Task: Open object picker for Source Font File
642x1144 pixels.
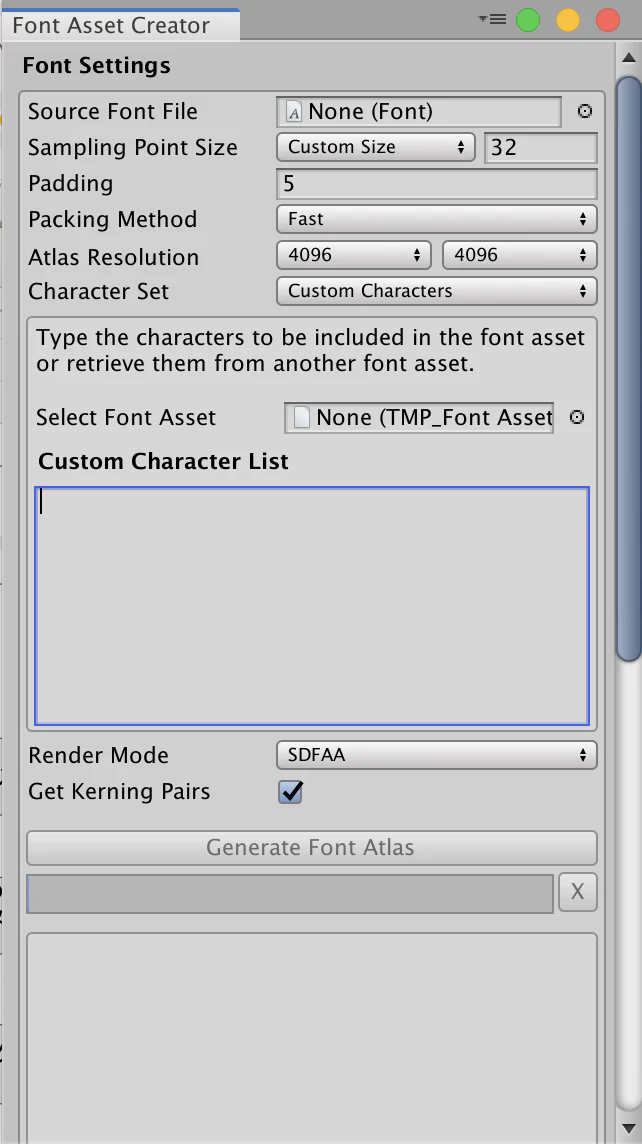Action: [584, 112]
